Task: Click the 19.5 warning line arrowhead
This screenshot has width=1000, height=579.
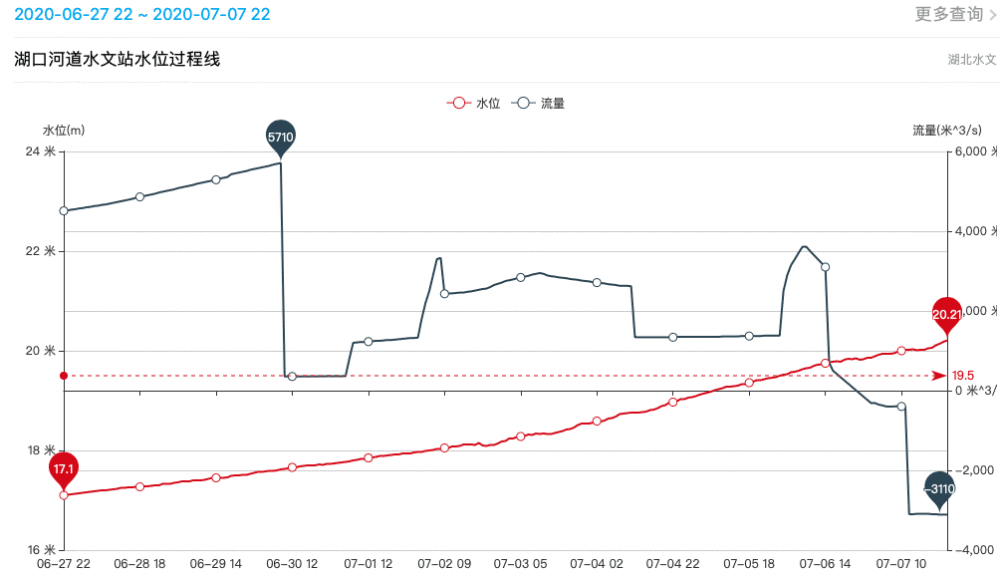Action: pyautogui.click(x=938, y=376)
